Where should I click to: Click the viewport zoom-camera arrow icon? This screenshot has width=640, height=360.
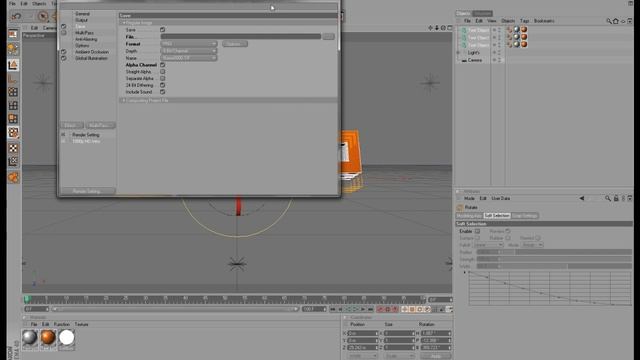click(x=437, y=28)
